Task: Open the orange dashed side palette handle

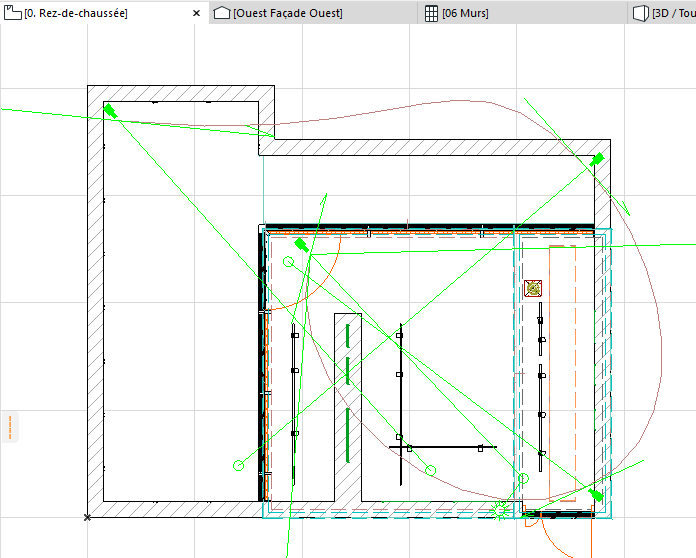Action: (x=10, y=427)
